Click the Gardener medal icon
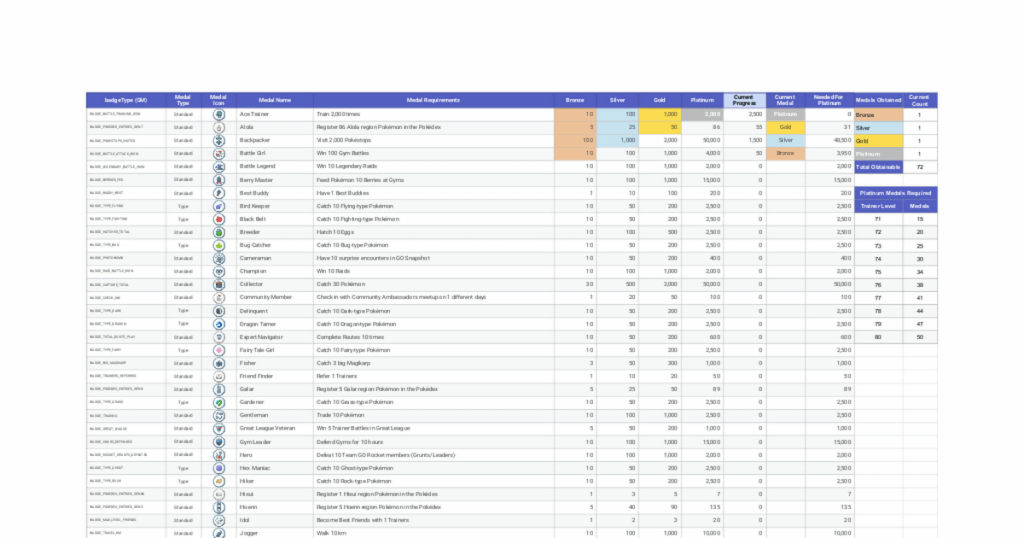Viewport: 1024px width, 538px height. [x=219, y=402]
